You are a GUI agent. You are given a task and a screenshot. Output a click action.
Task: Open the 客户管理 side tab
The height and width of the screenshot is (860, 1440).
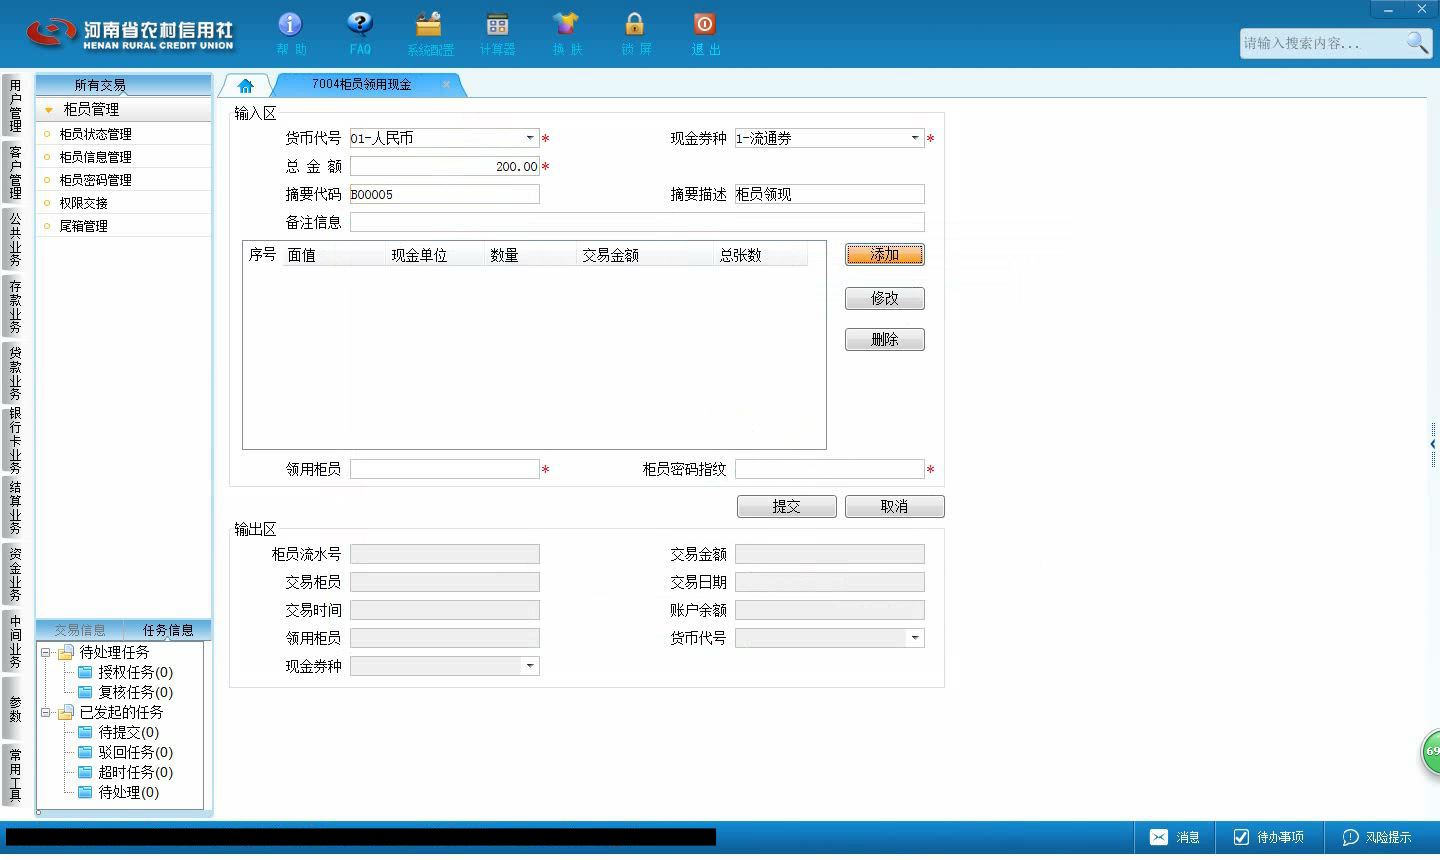[x=14, y=172]
